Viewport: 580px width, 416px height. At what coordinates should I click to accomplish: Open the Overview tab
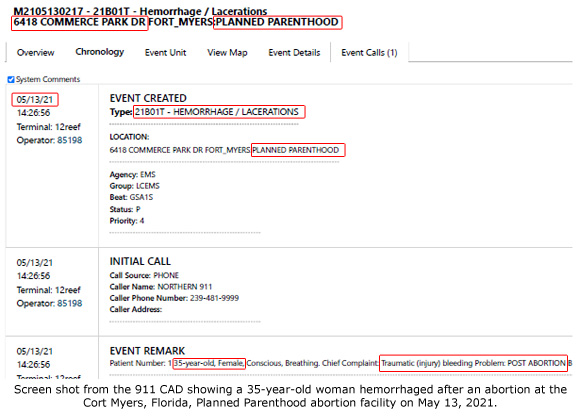click(x=36, y=53)
